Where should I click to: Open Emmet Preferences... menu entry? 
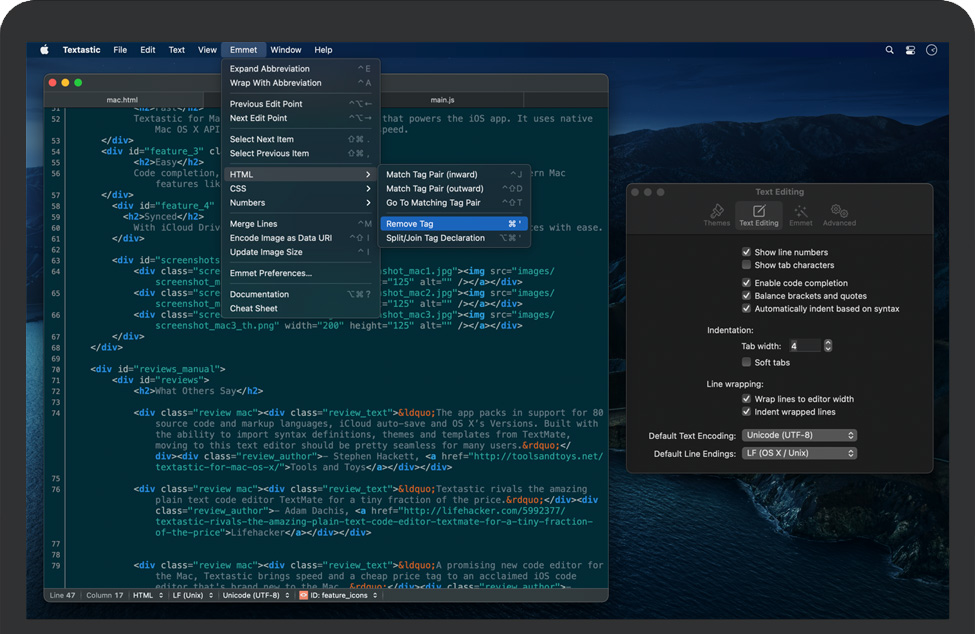pyautogui.click(x=270, y=273)
